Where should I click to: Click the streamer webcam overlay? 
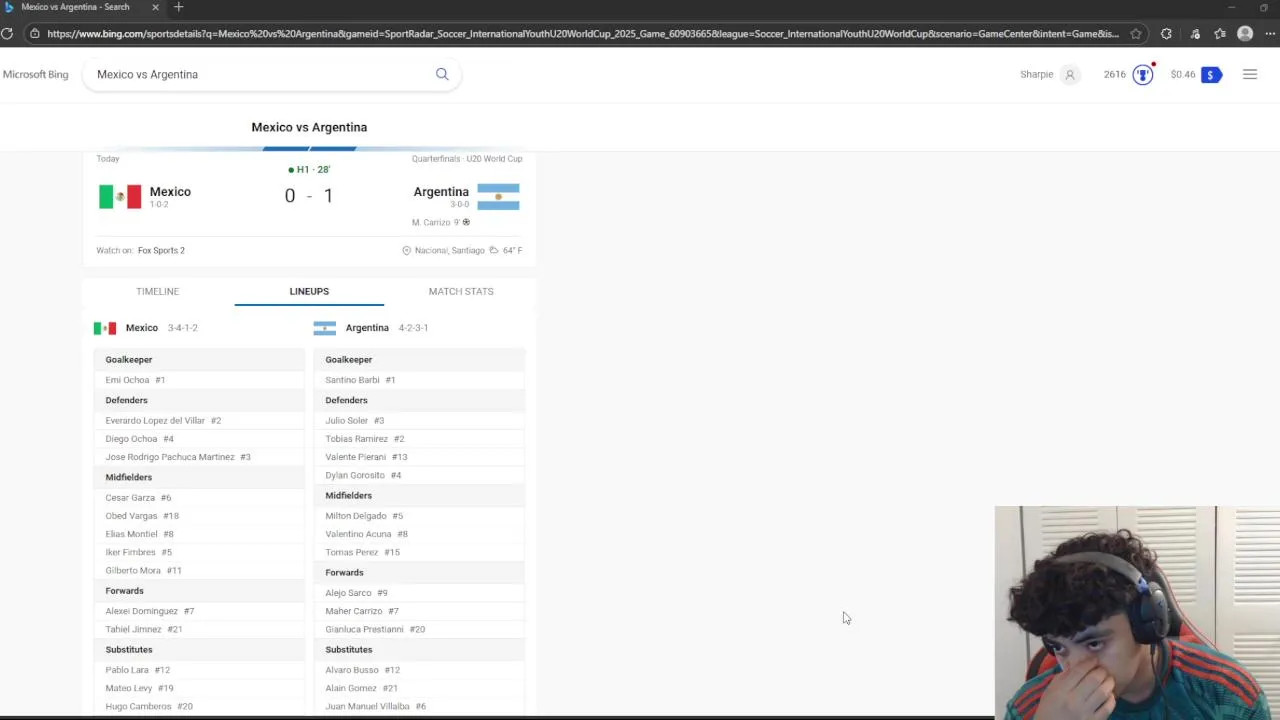(1137, 612)
